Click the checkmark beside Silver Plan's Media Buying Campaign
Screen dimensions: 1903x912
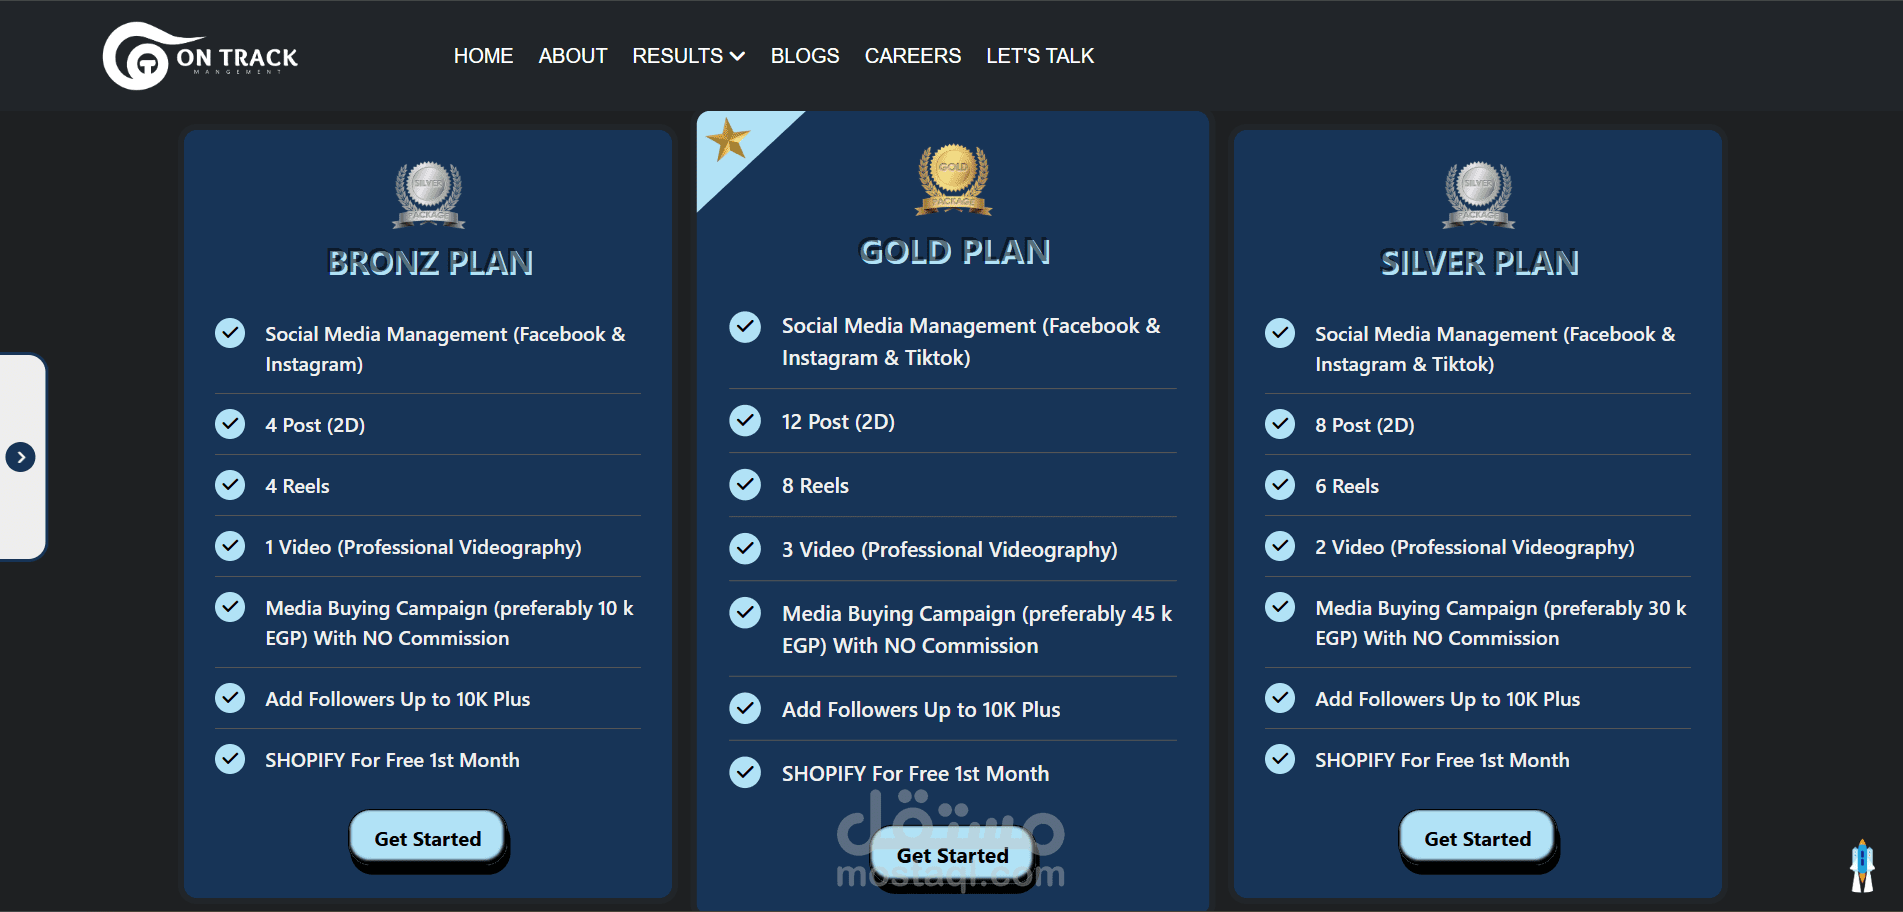(x=1280, y=607)
